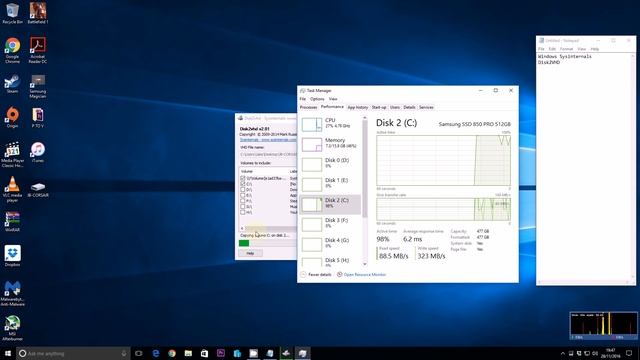640x360 pixels.
Task: Toggle the G:\ volume checkbox in Disk2vhd
Action: pos(243,207)
